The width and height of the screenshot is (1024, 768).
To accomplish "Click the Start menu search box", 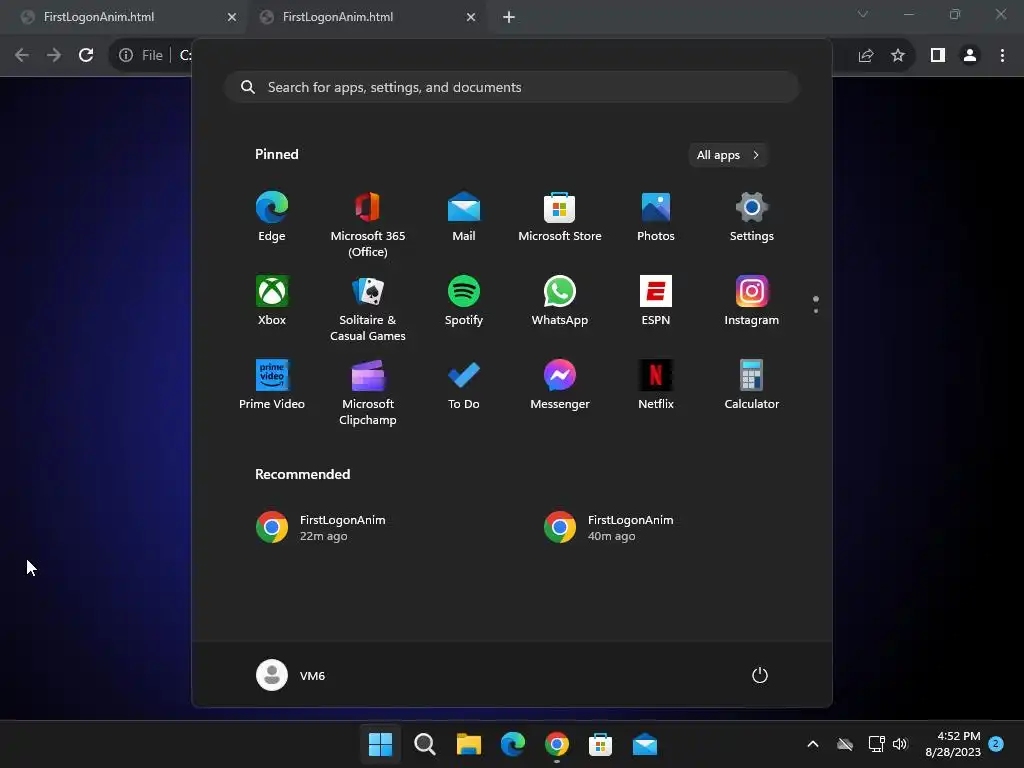I will tap(512, 87).
